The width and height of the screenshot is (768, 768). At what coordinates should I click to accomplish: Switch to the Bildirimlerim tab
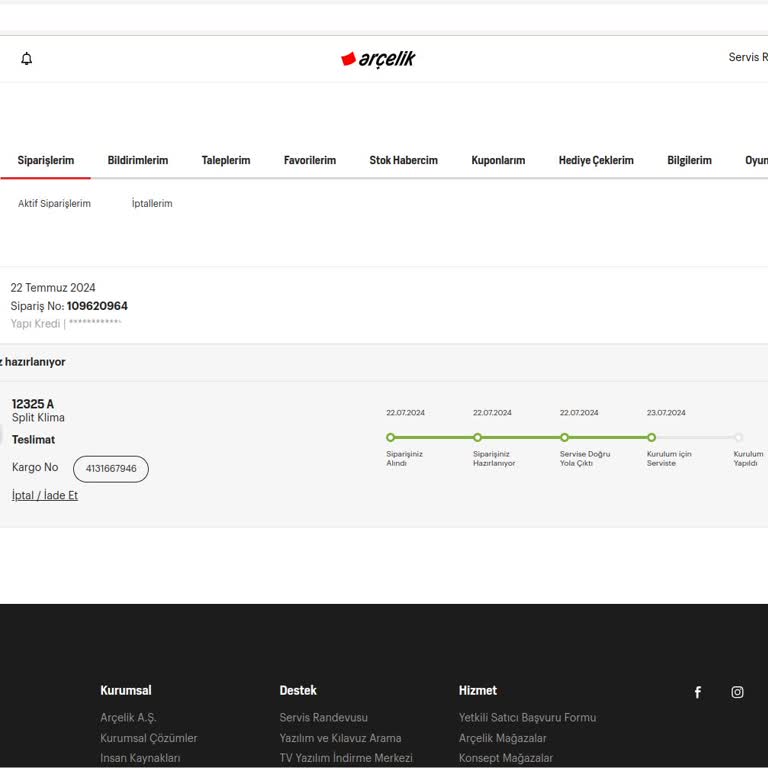[138, 160]
